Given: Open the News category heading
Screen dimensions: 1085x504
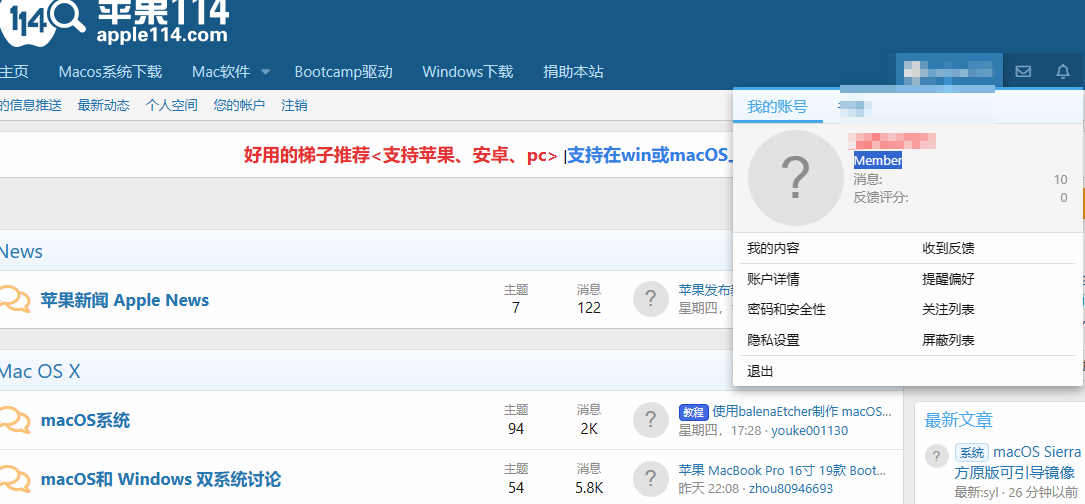Looking at the screenshot, I should click(x=21, y=251).
